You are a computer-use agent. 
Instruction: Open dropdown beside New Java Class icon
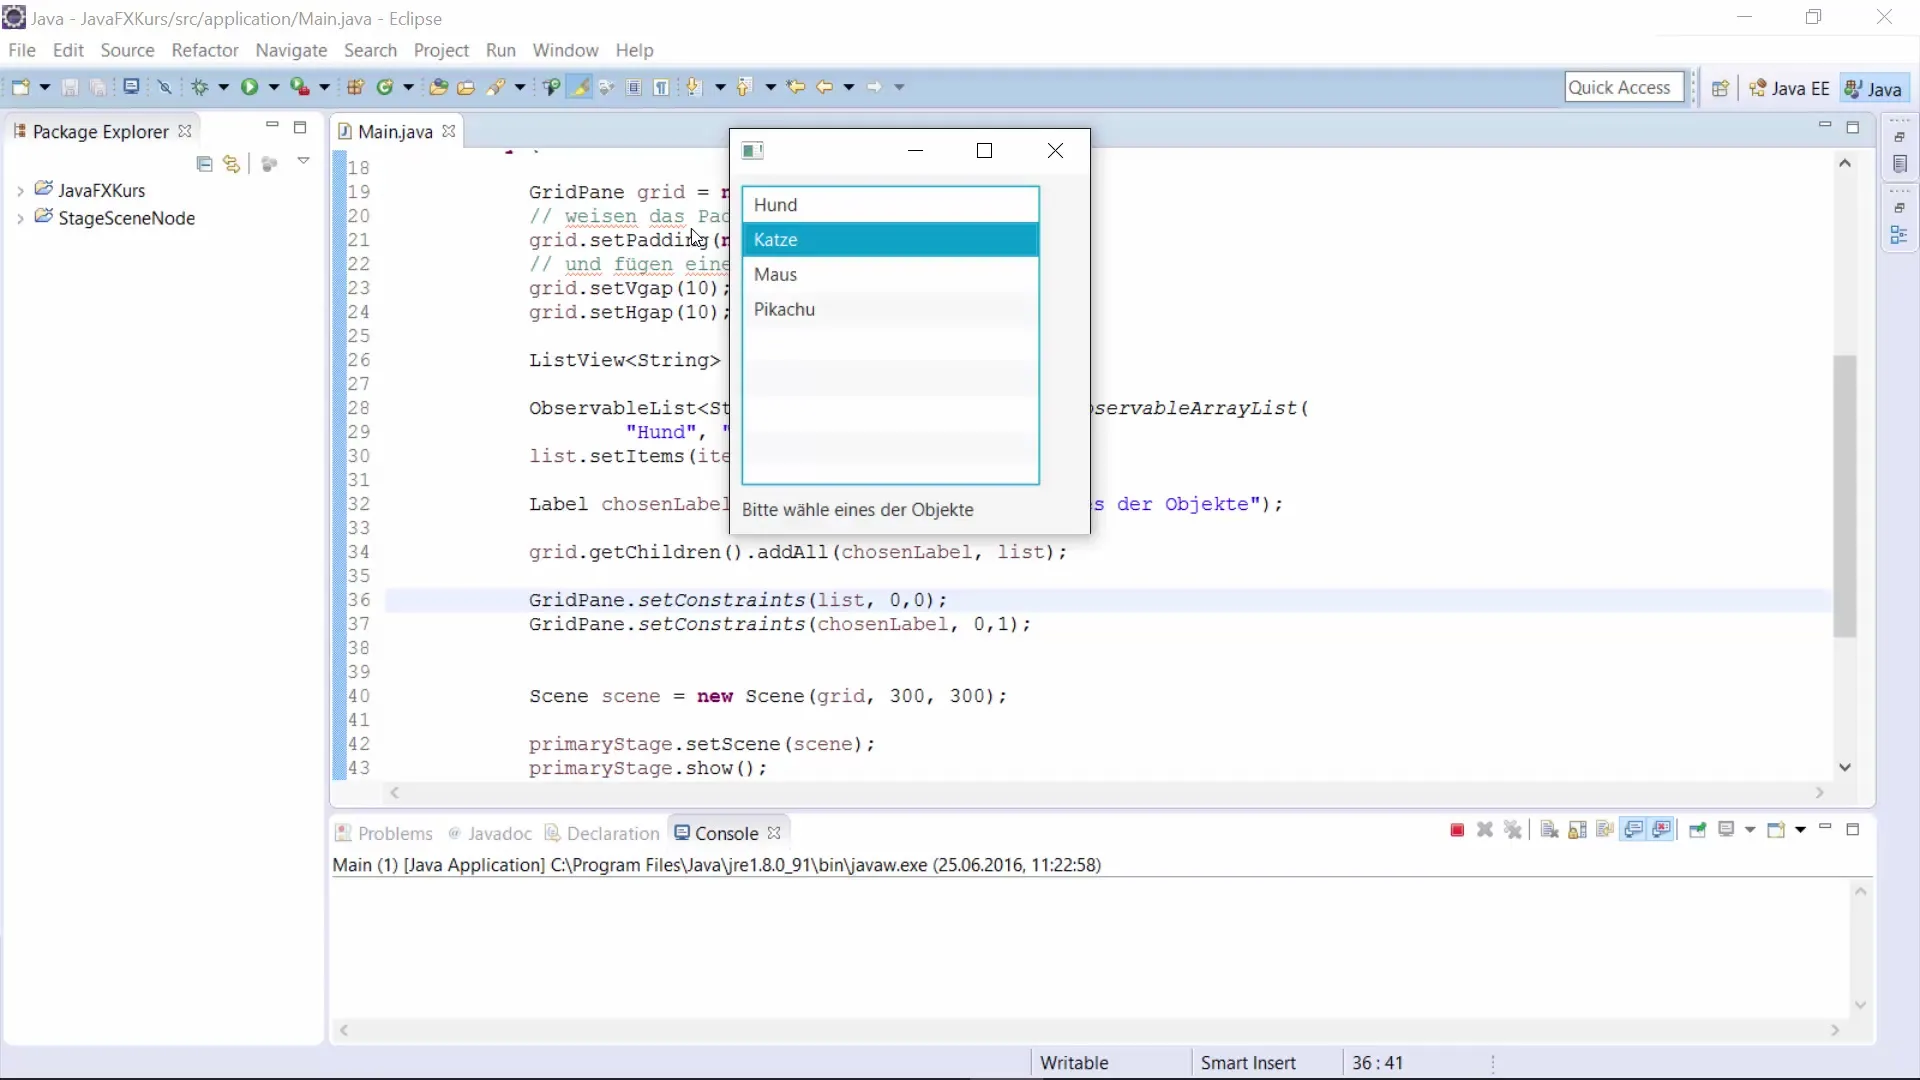408,88
